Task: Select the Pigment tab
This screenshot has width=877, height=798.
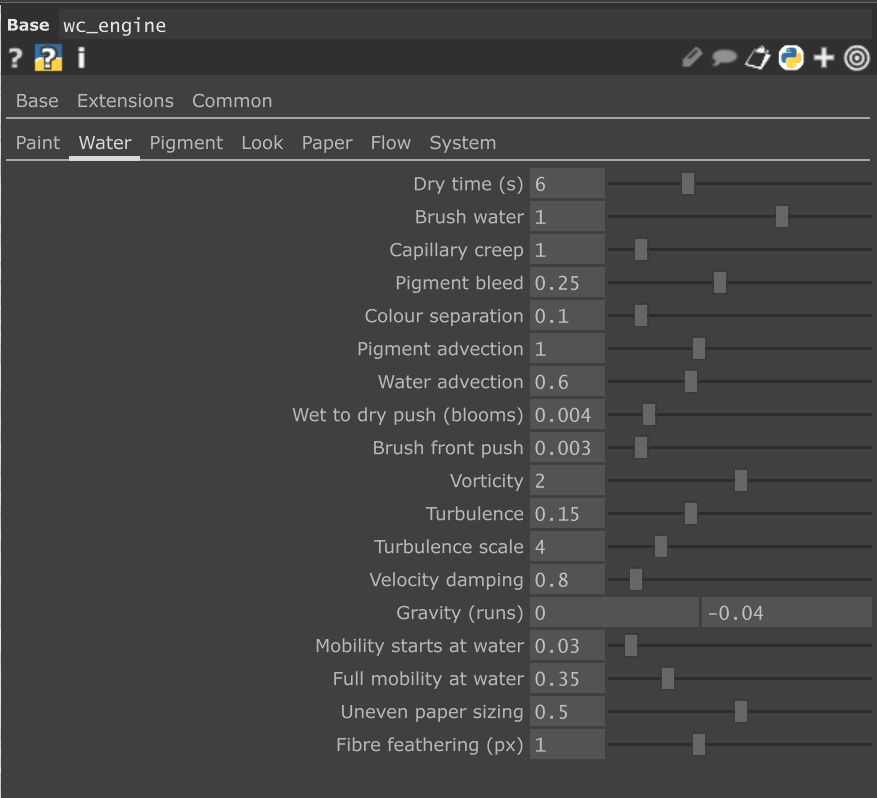Action: (x=186, y=143)
